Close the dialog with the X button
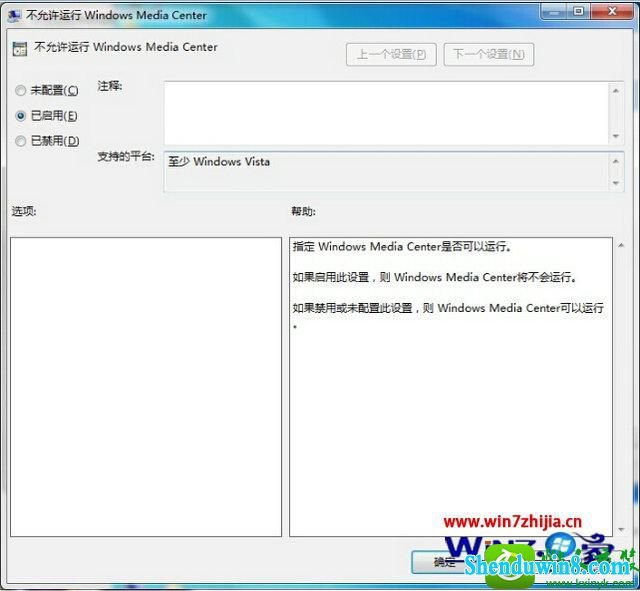 (x=612, y=11)
